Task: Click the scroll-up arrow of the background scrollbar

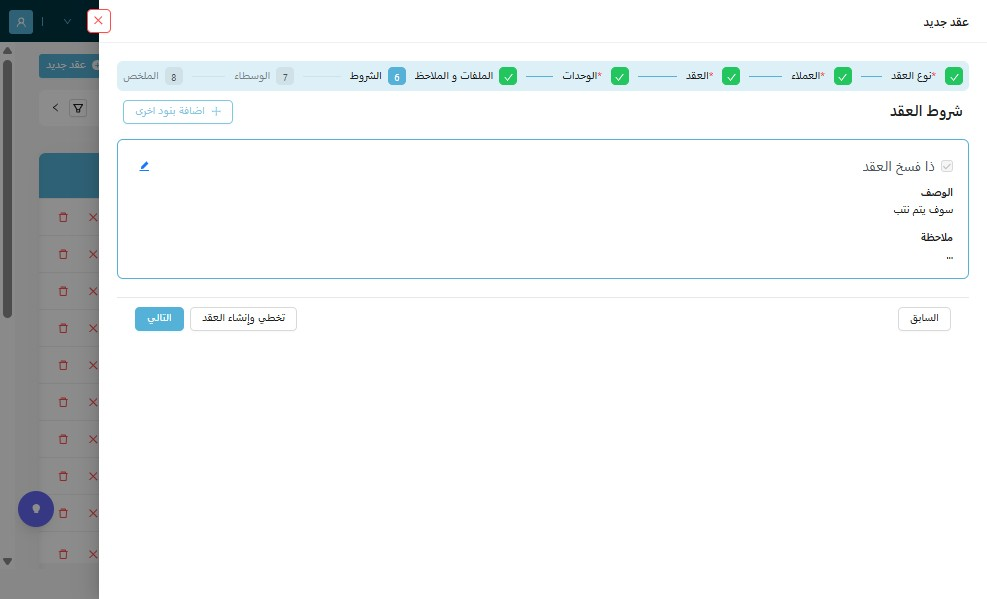Action: tap(8, 50)
